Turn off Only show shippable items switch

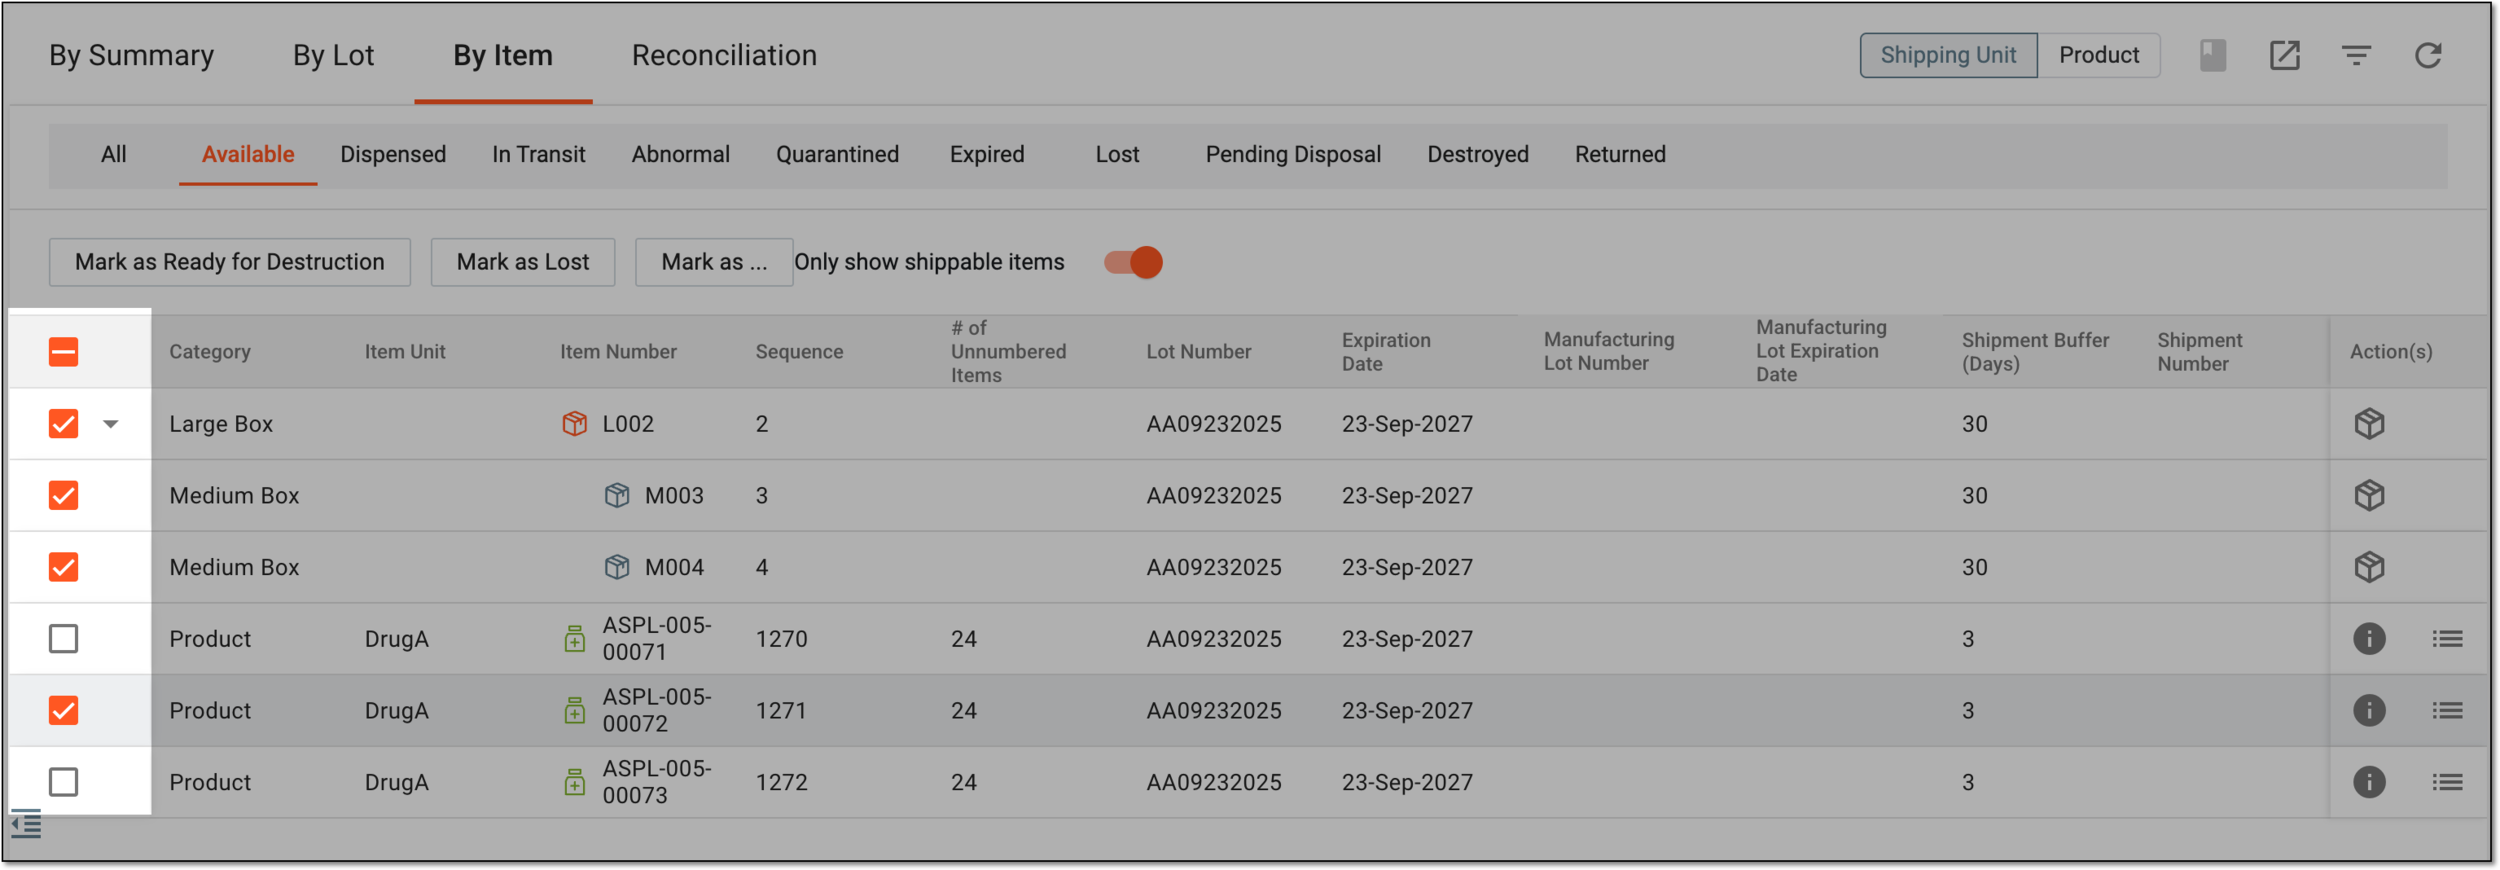coord(1133,262)
